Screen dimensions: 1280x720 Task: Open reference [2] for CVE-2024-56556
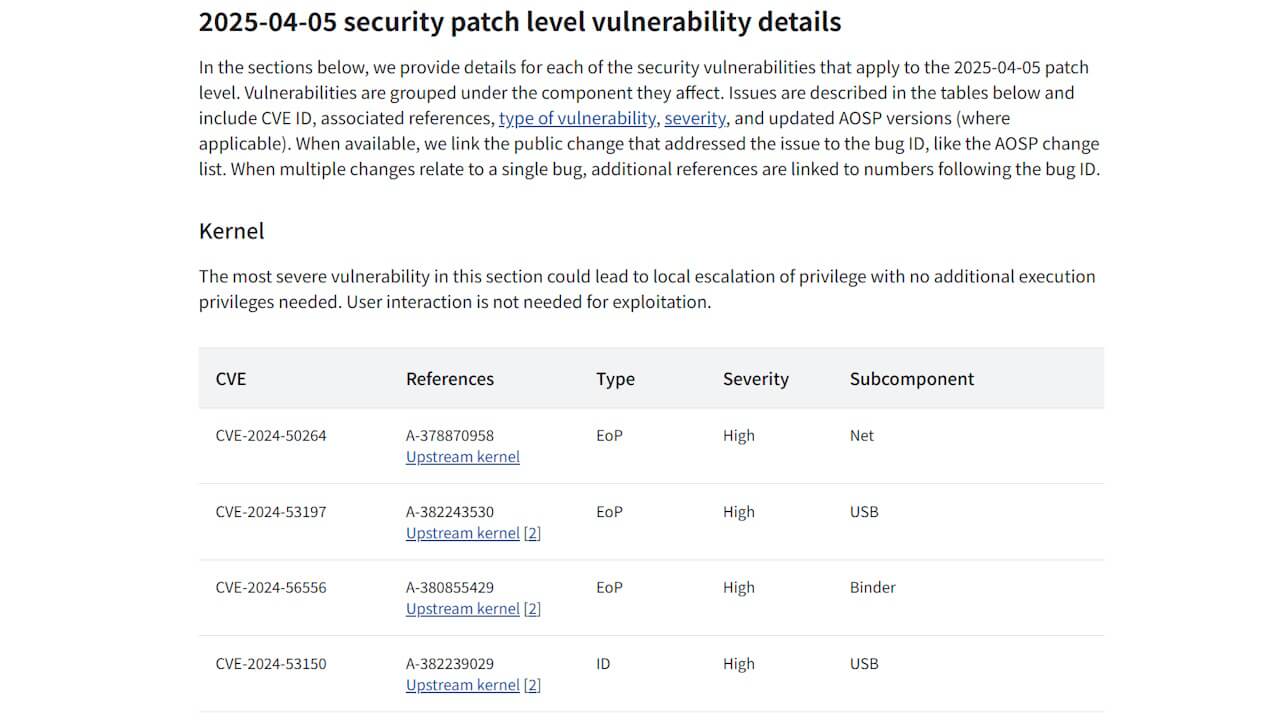[x=533, y=609]
